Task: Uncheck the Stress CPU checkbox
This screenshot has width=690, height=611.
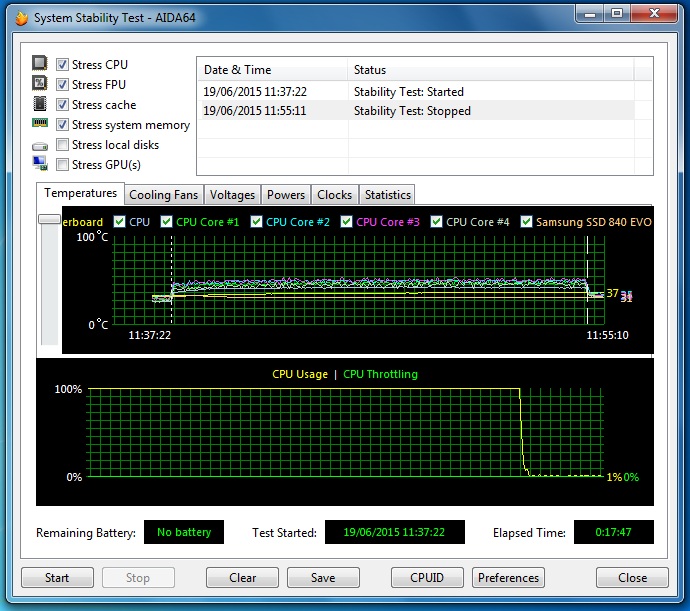Action: [63, 65]
